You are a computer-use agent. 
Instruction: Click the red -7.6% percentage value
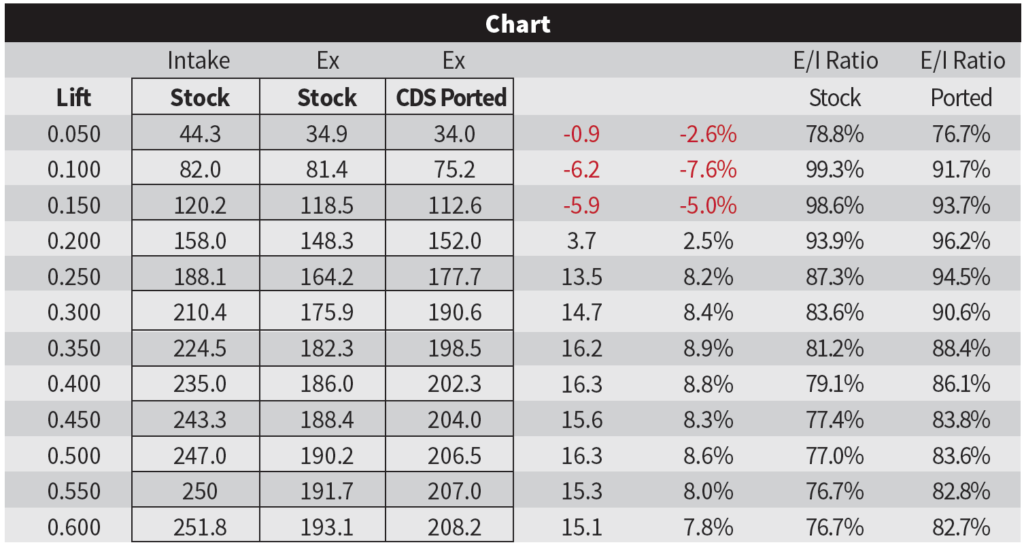(x=706, y=169)
